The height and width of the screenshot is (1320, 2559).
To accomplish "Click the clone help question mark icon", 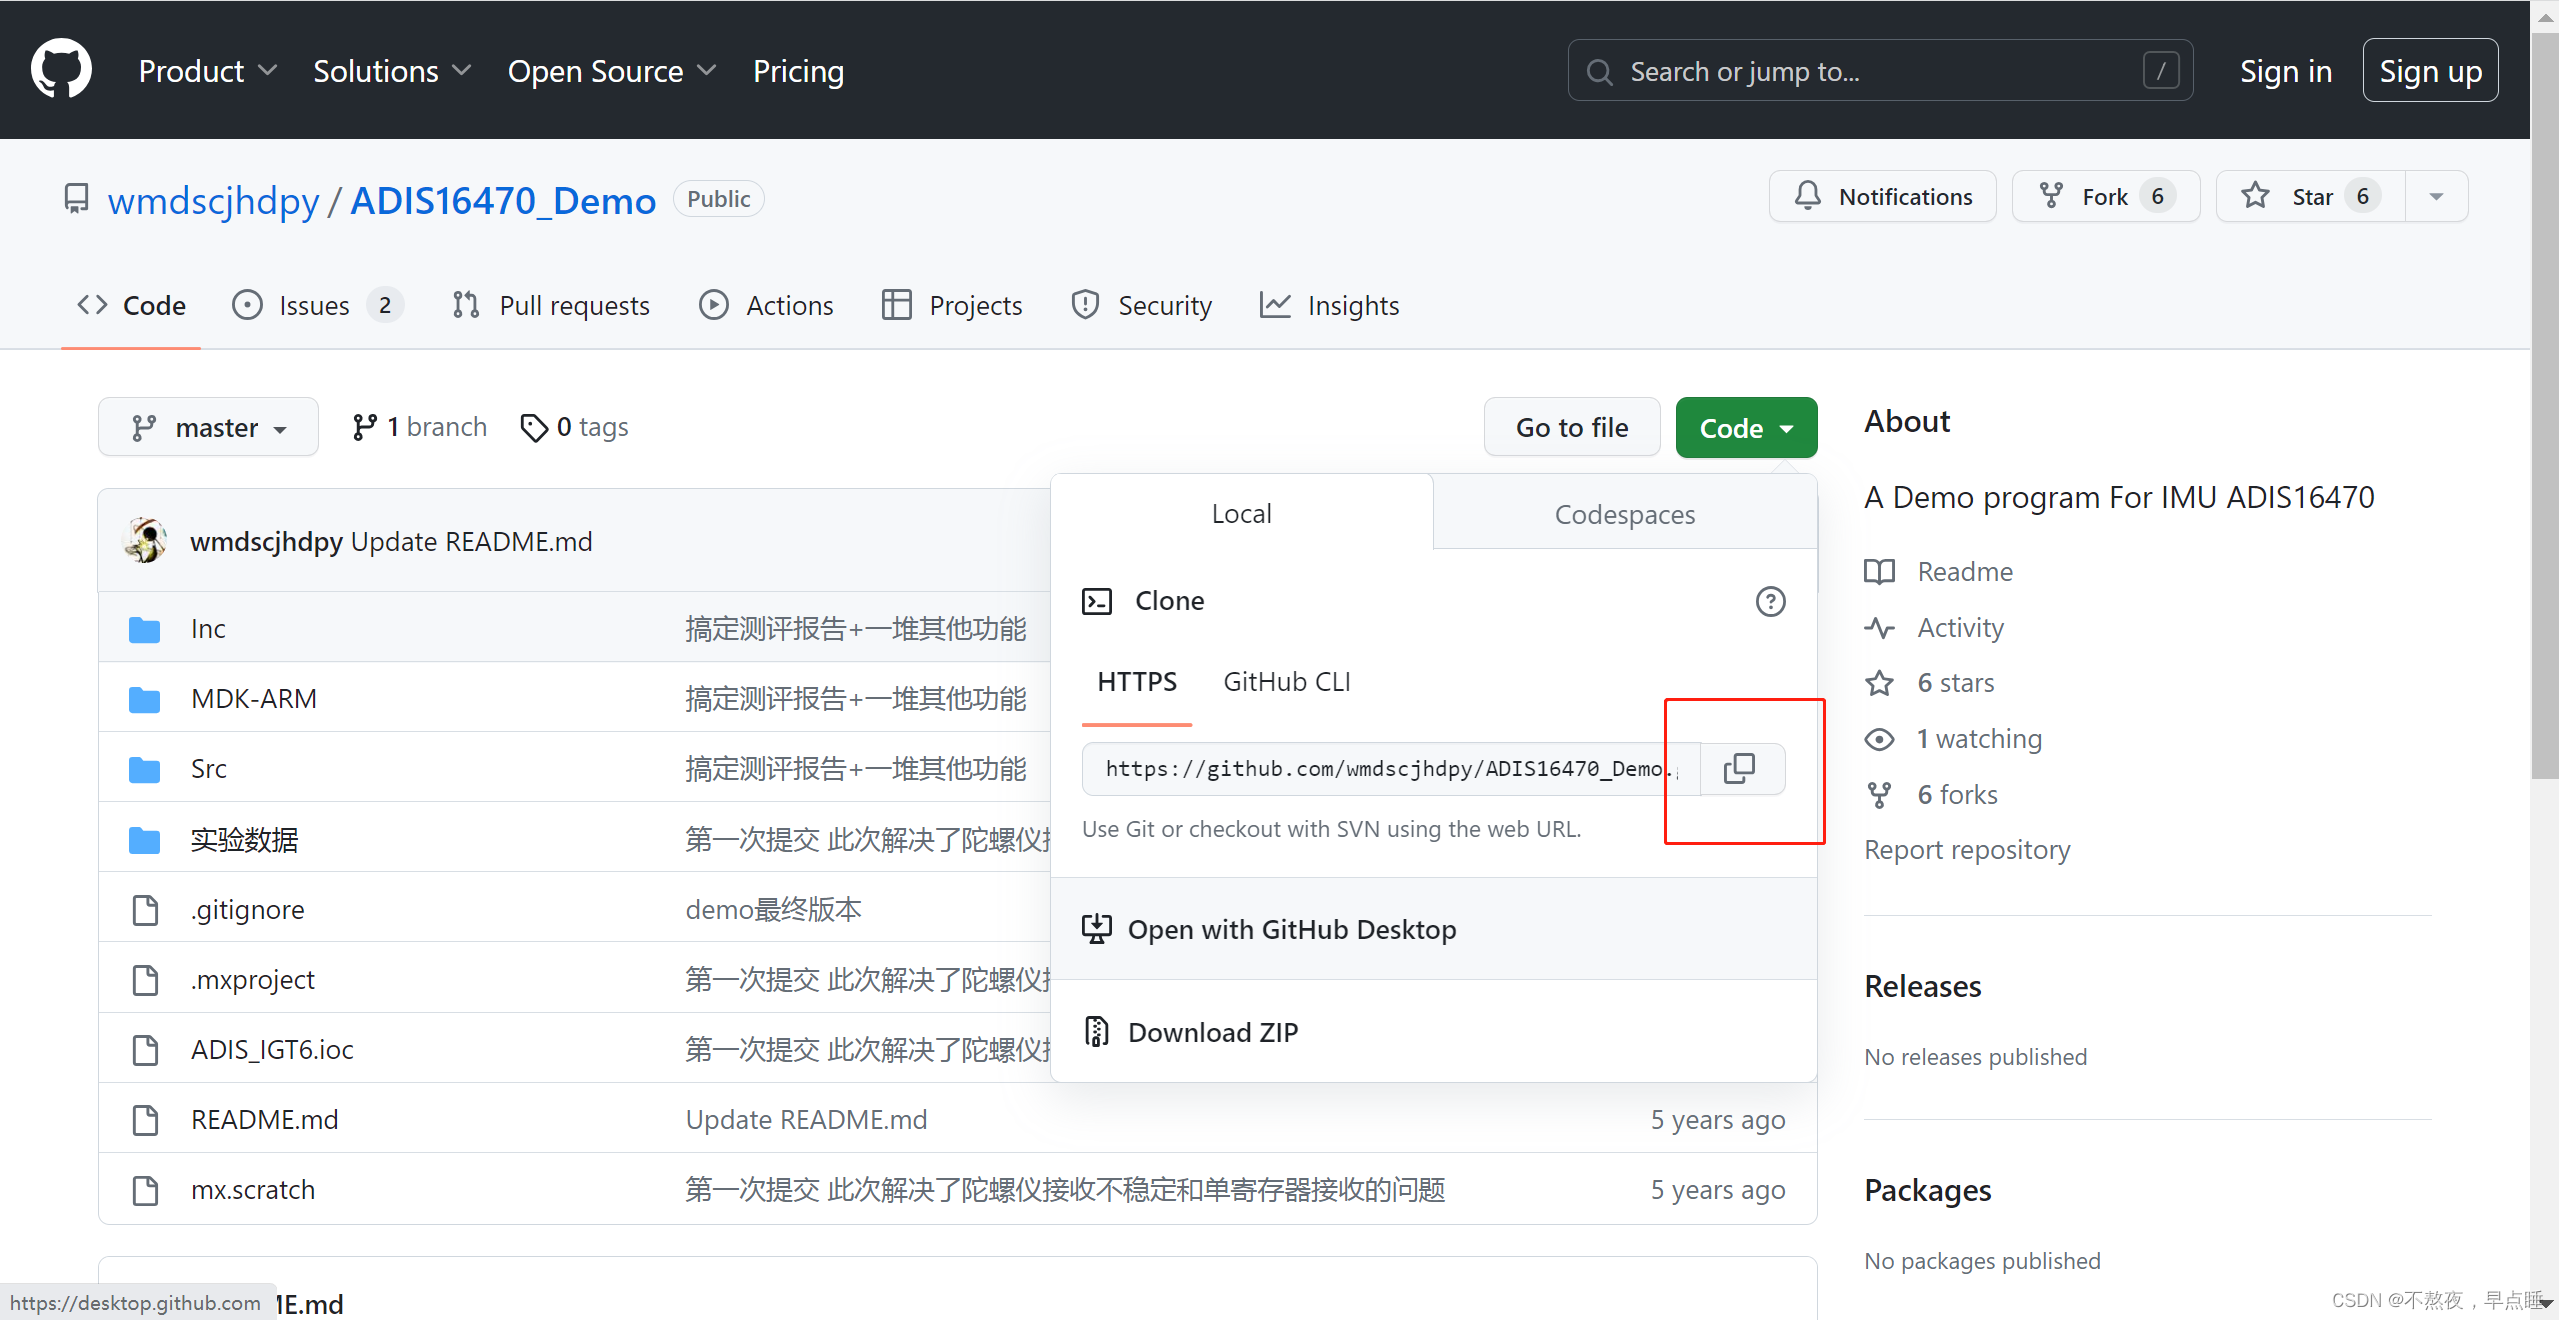I will click(1770, 601).
